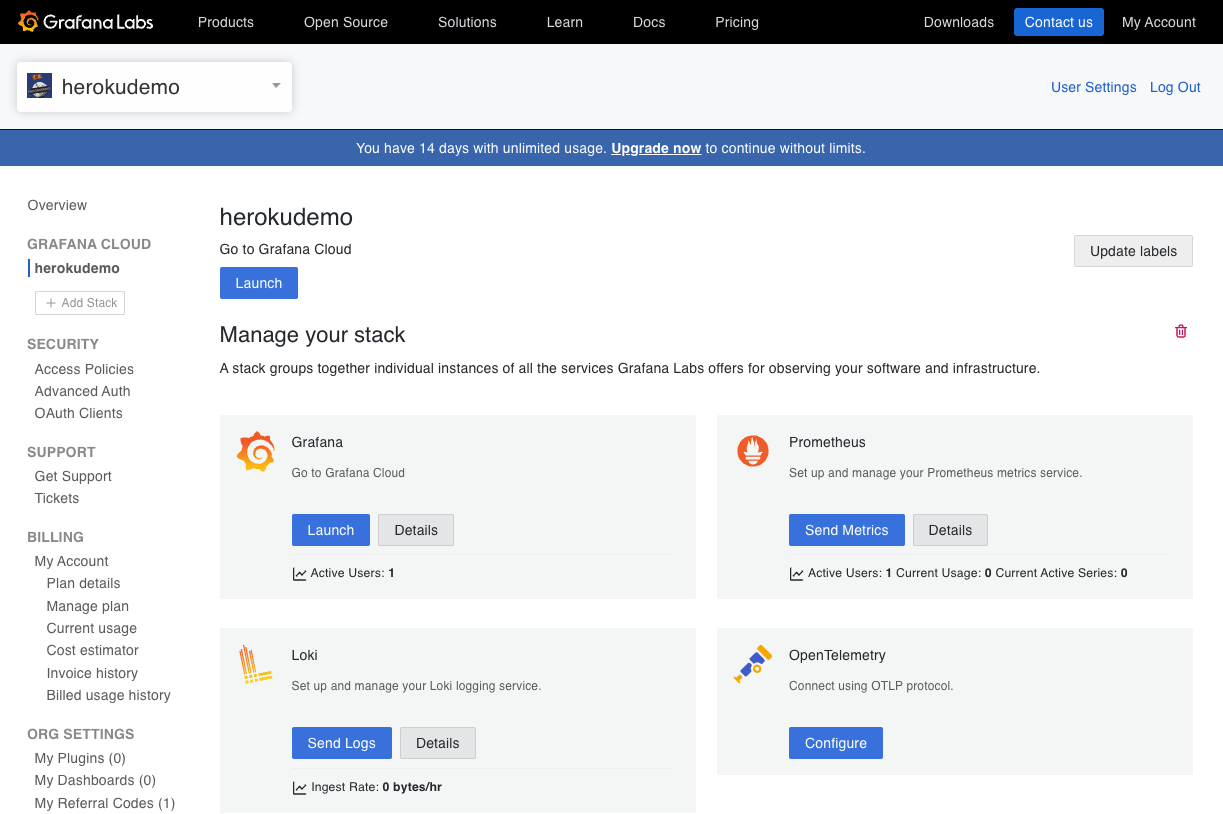Click Configure for OpenTelemetry
This screenshot has width=1223, height=814.
pos(836,743)
